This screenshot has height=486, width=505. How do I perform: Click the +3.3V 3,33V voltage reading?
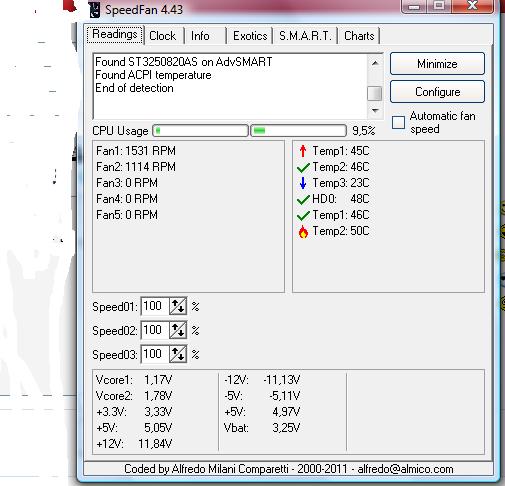click(134, 412)
